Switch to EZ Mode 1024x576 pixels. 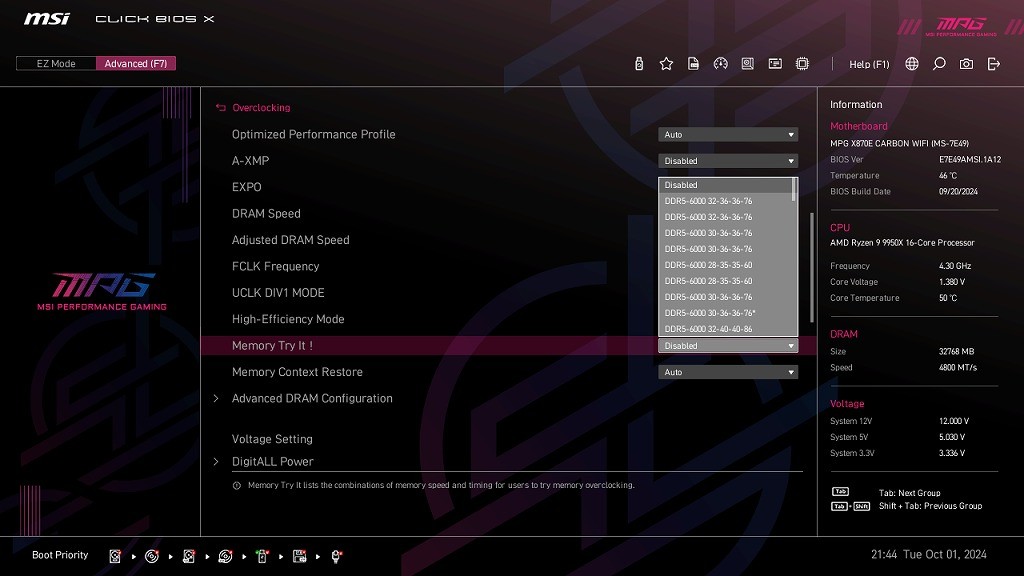pyautogui.click(x=56, y=64)
